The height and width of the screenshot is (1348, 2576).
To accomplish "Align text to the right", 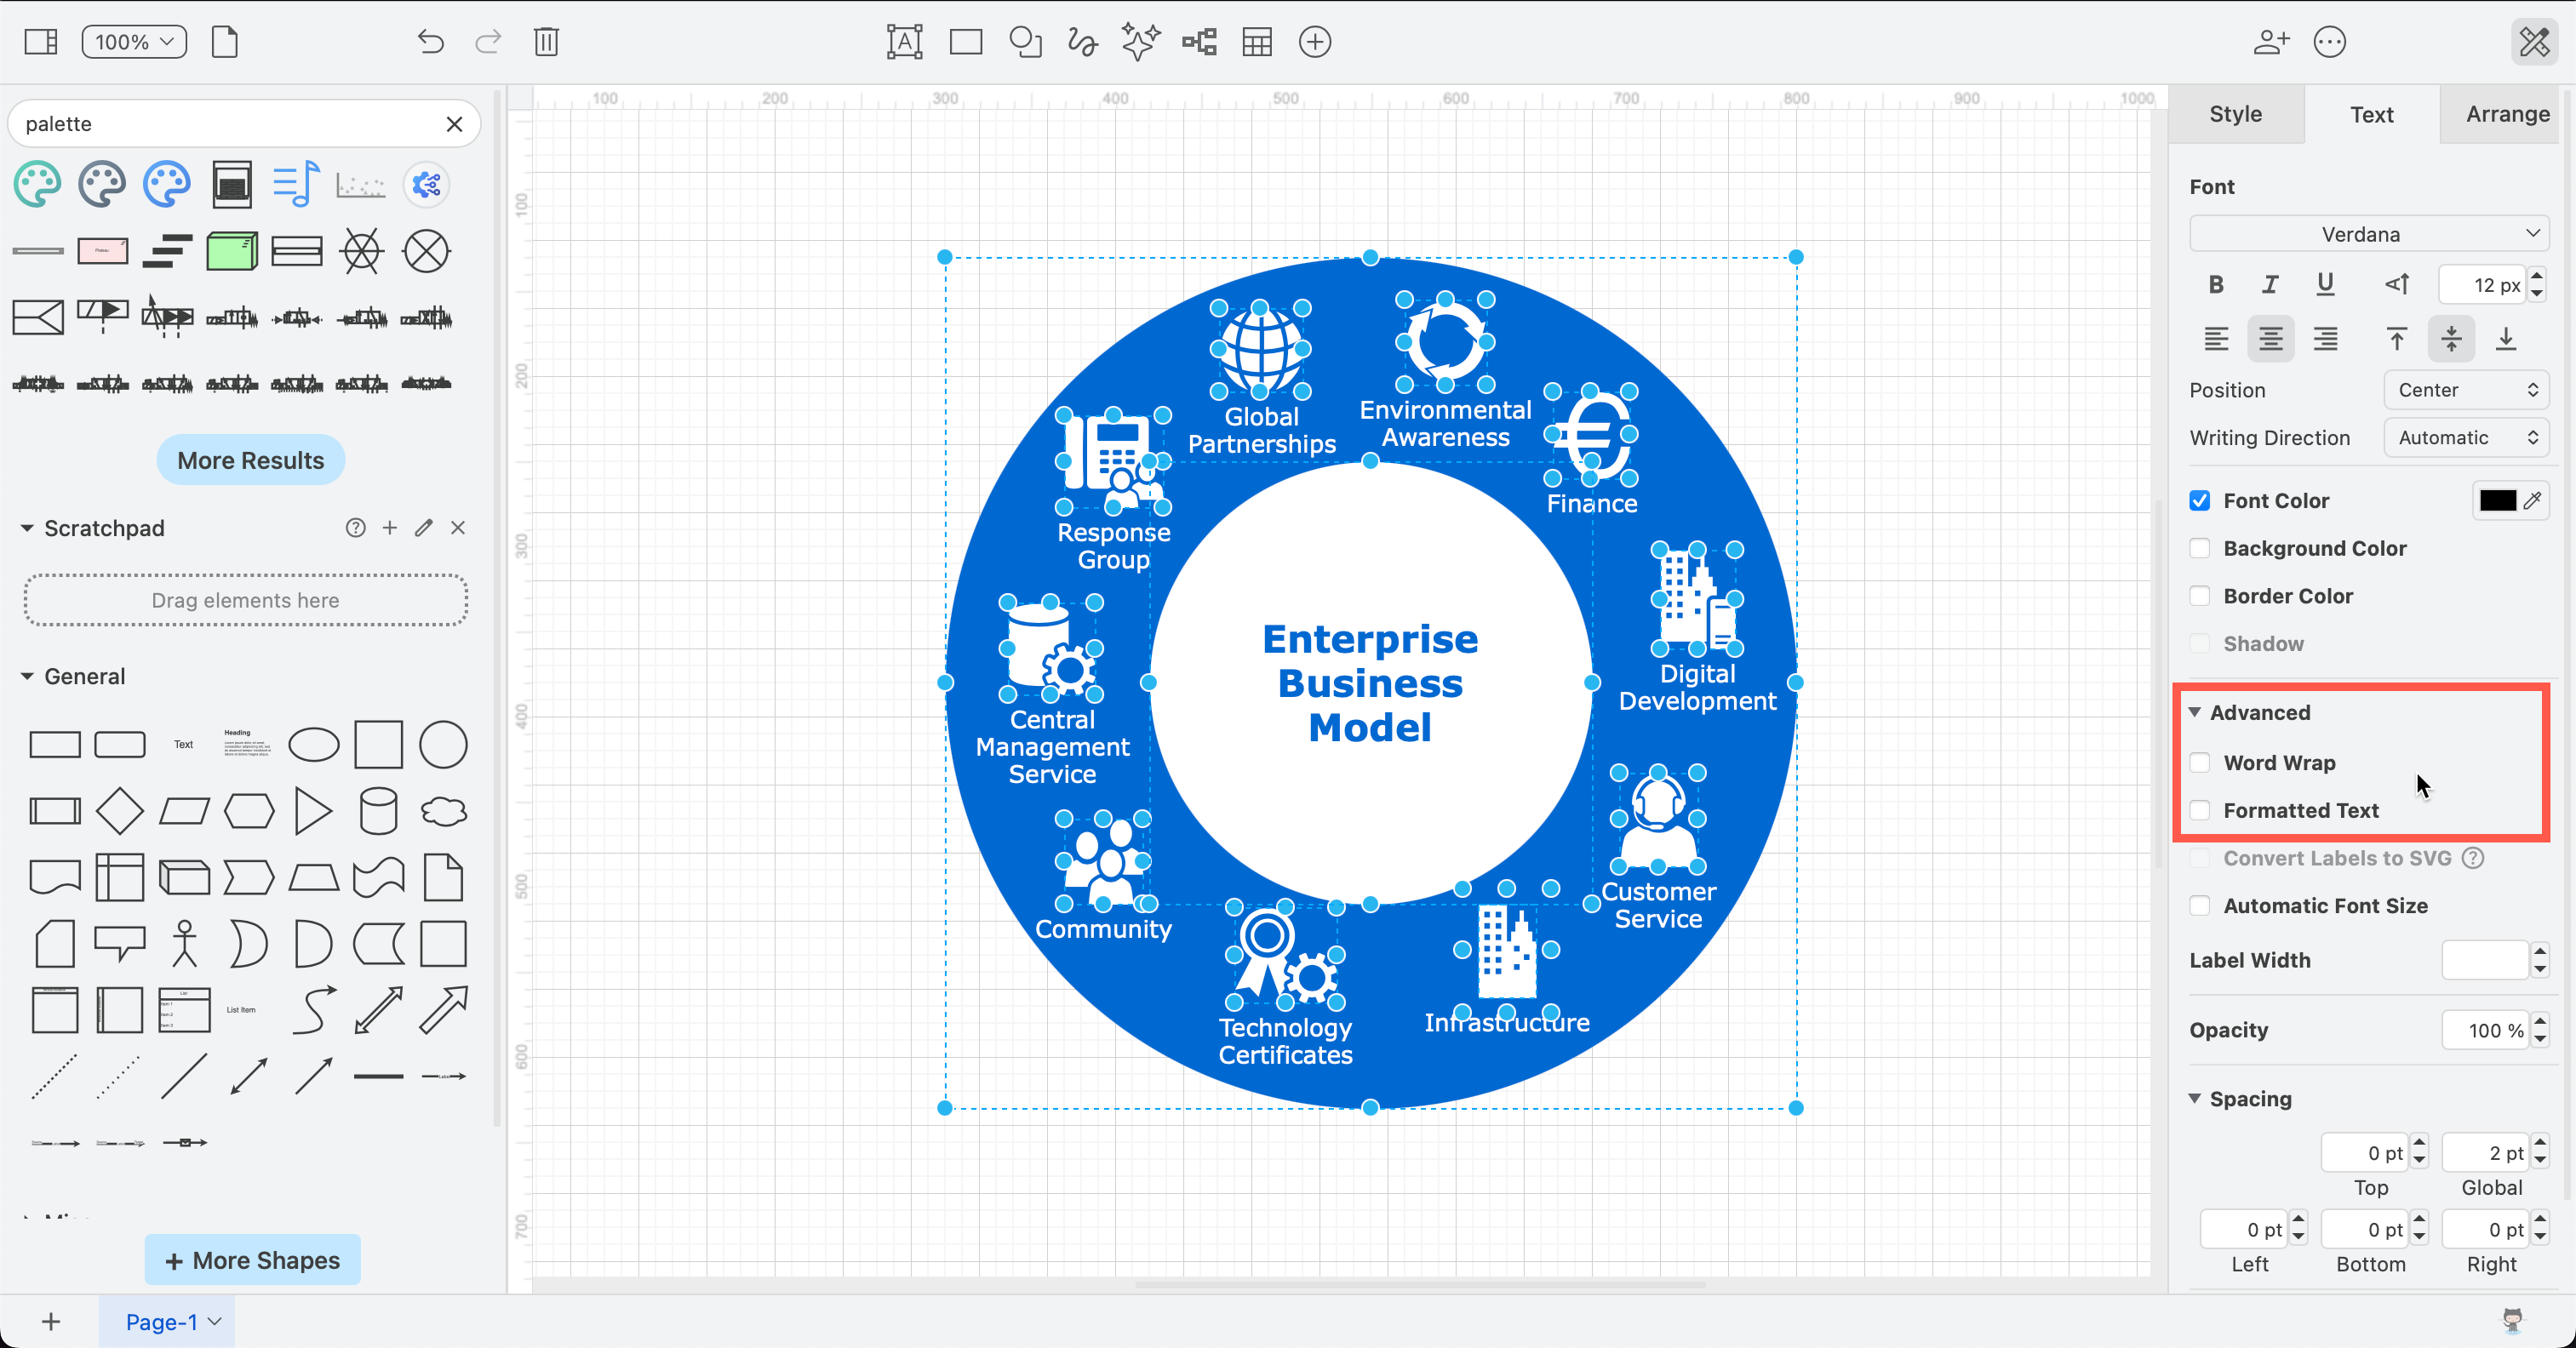I will 2325,339.
